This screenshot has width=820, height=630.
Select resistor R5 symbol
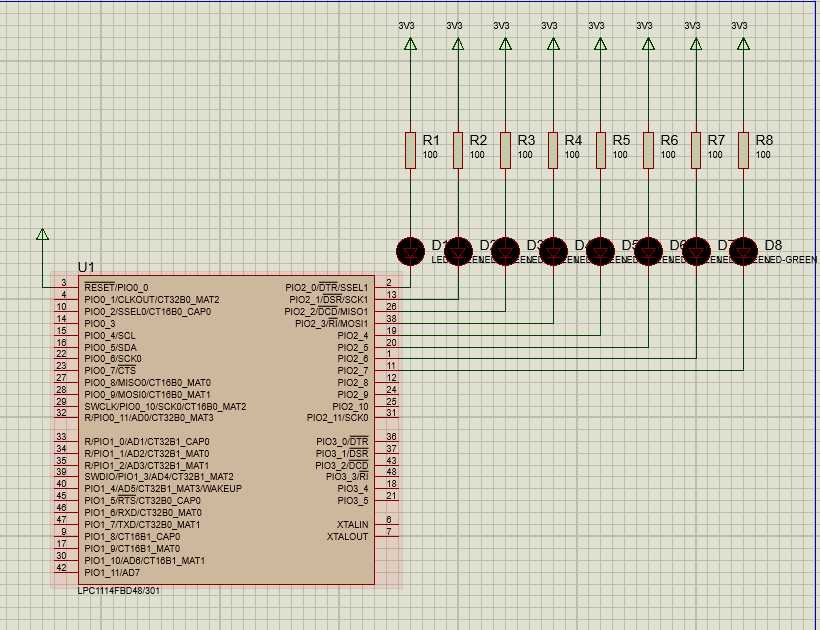[601, 151]
